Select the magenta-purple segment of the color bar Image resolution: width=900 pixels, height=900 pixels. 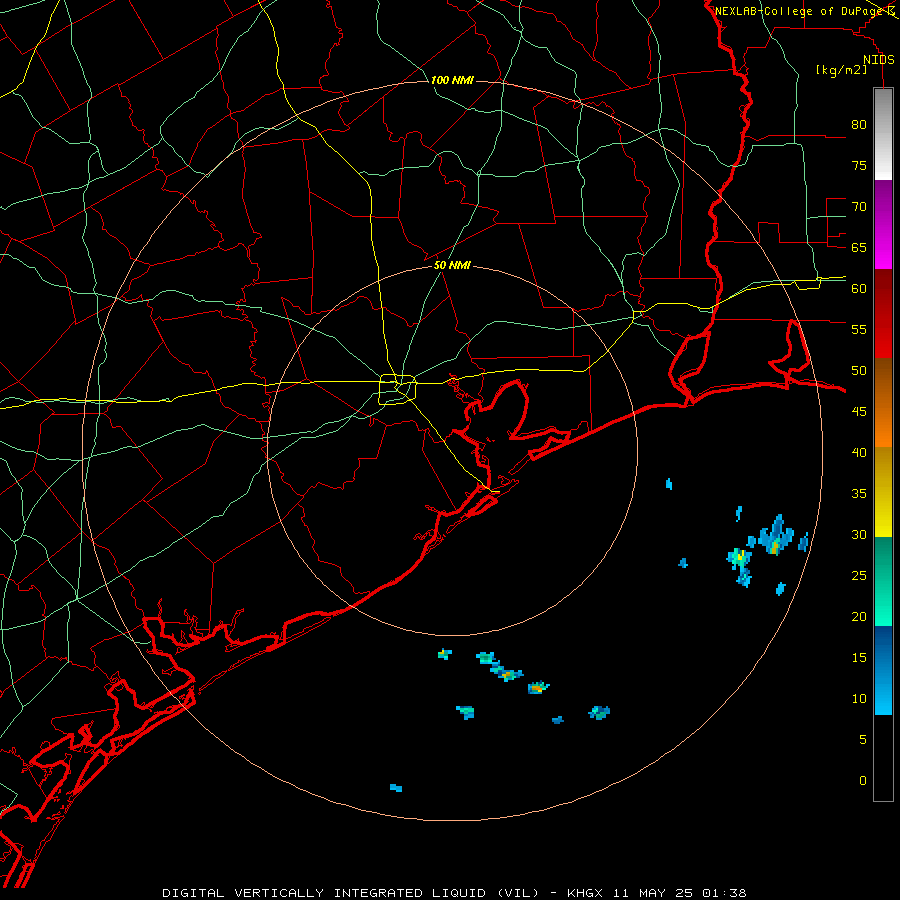point(883,224)
